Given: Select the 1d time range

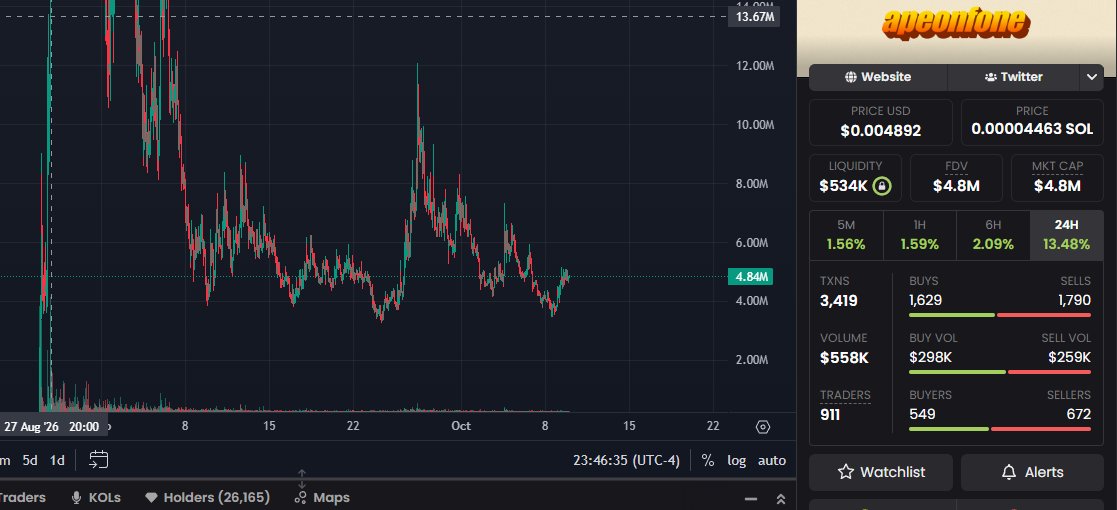Looking at the screenshot, I should point(57,460).
